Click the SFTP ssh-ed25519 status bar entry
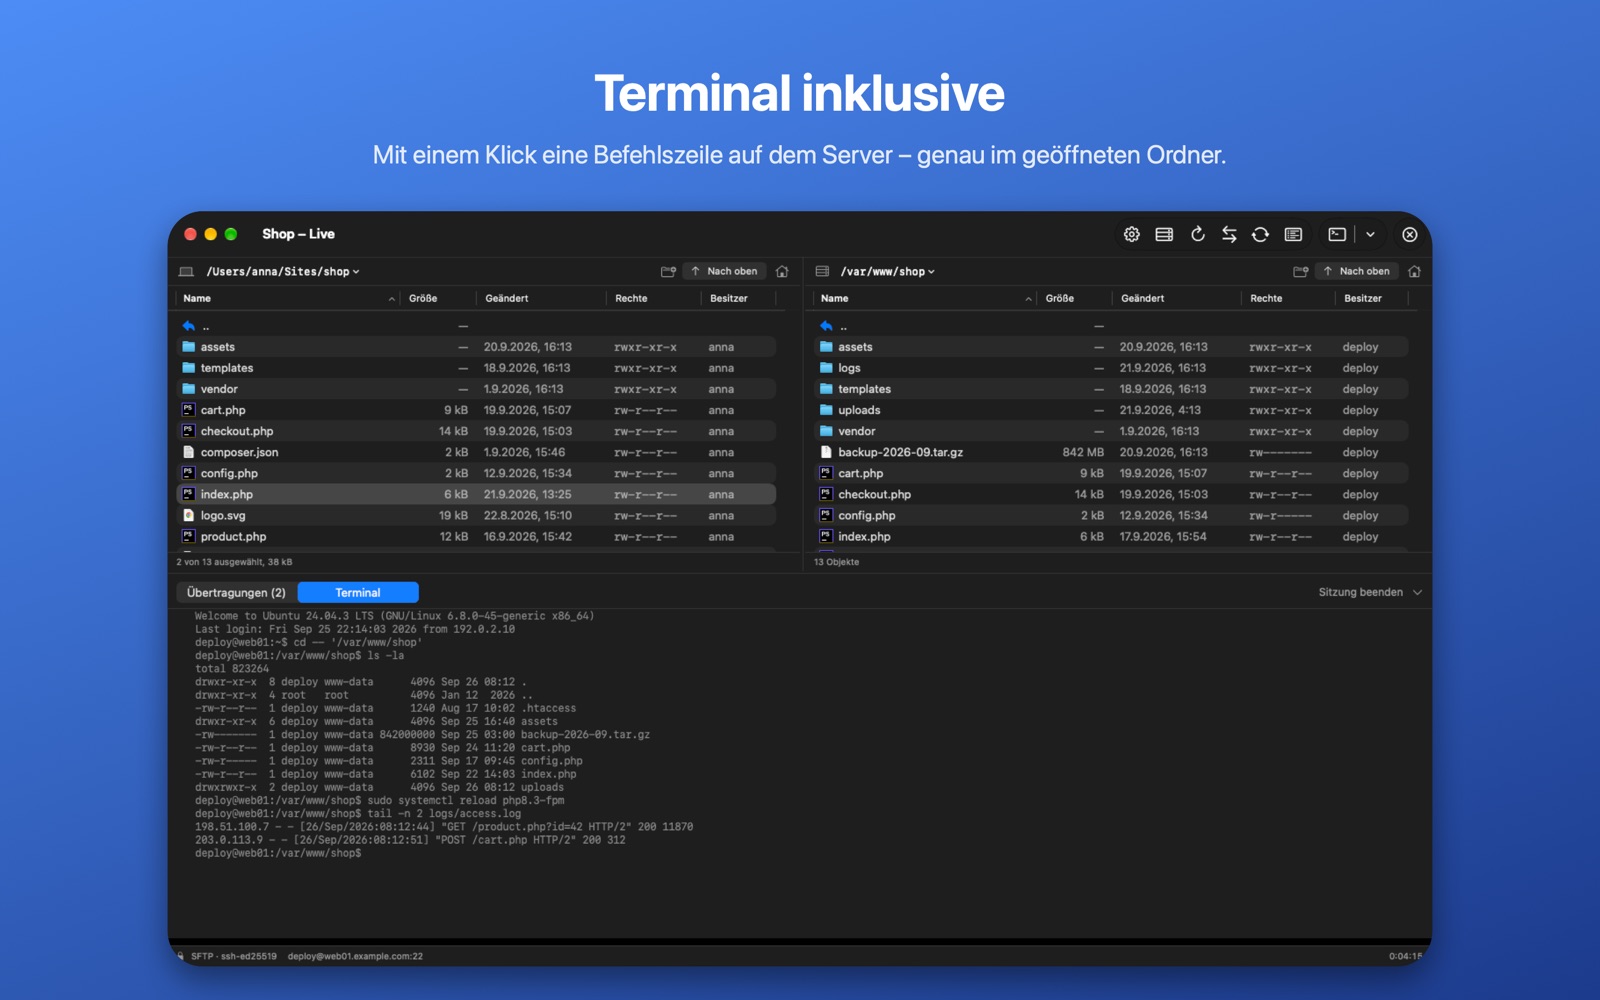This screenshot has width=1600, height=1000. 234,956
